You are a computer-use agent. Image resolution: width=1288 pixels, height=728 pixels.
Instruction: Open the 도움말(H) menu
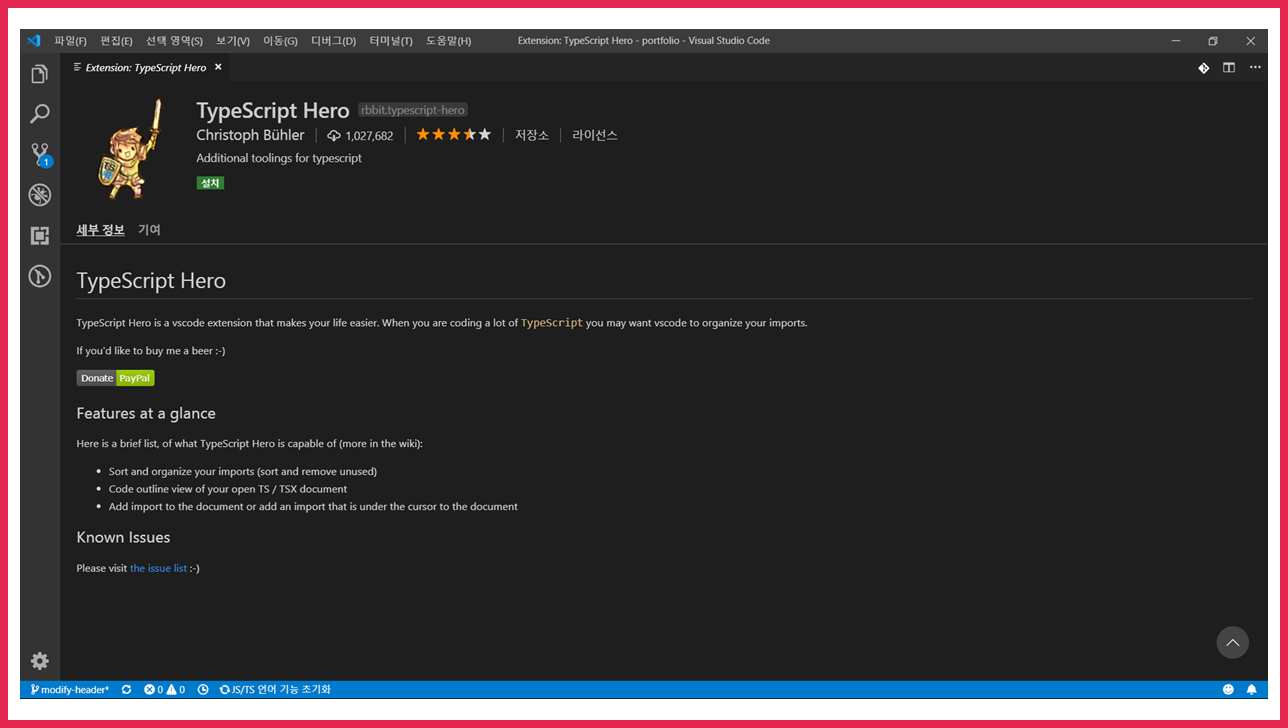click(x=448, y=41)
